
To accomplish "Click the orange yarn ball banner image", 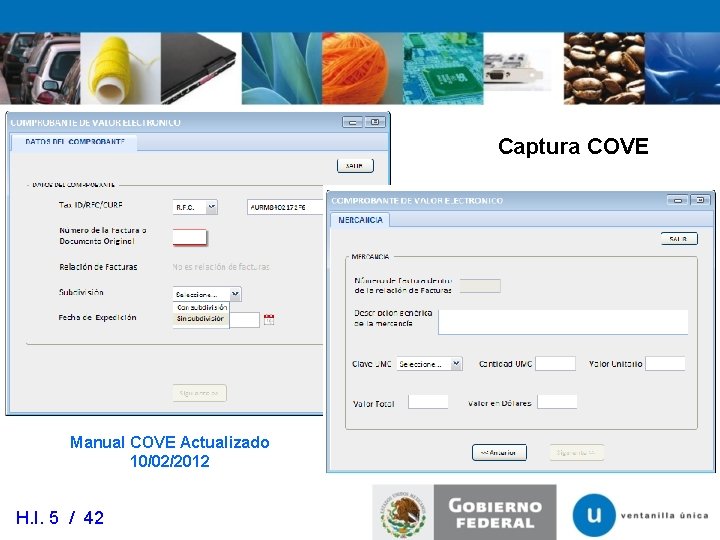I will point(362,68).
